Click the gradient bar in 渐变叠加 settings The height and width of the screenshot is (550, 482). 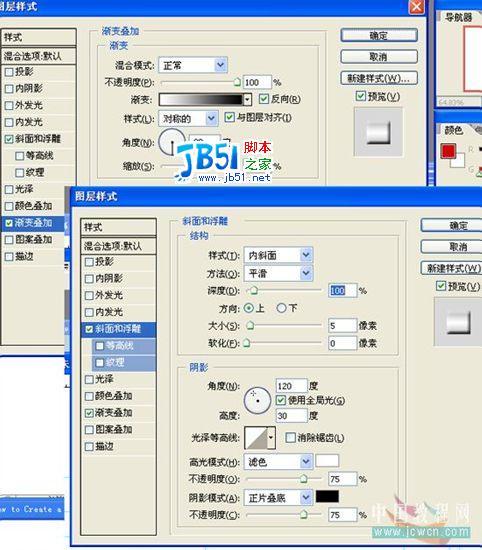(x=201, y=99)
